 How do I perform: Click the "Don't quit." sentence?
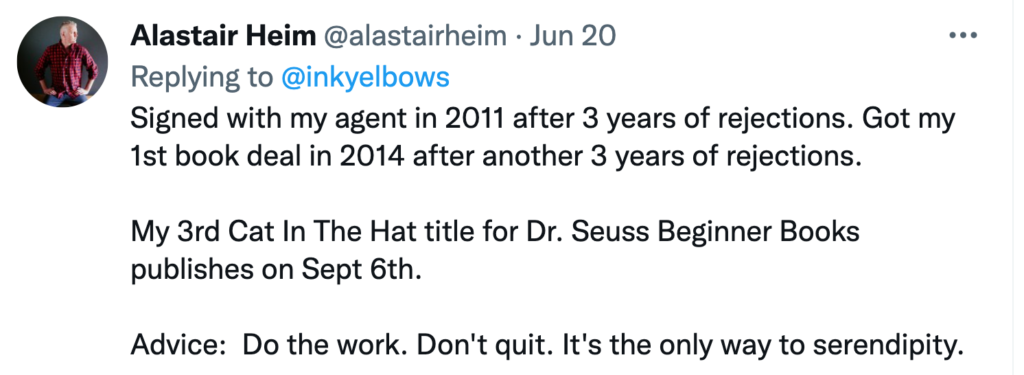[x=486, y=344]
